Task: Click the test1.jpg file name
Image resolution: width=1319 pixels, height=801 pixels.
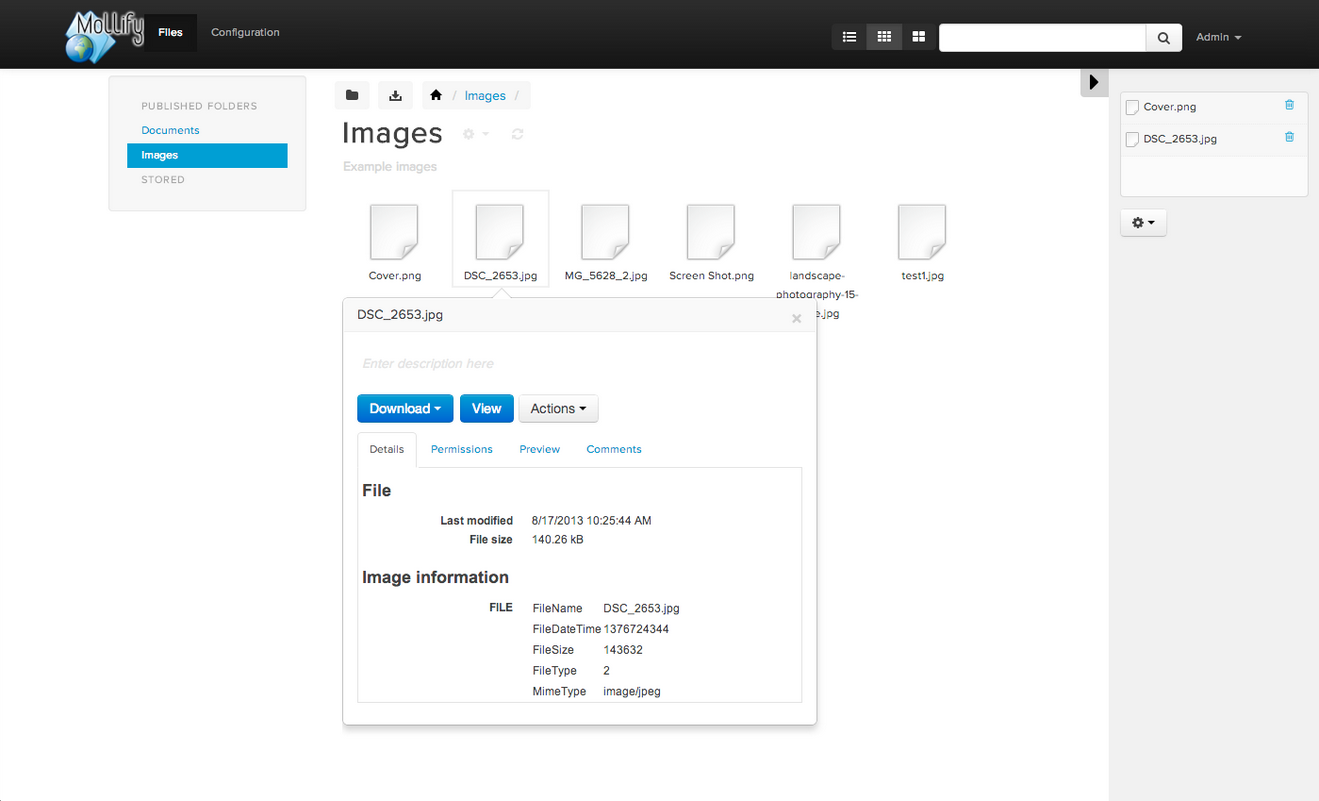Action: tap(923, 275)
